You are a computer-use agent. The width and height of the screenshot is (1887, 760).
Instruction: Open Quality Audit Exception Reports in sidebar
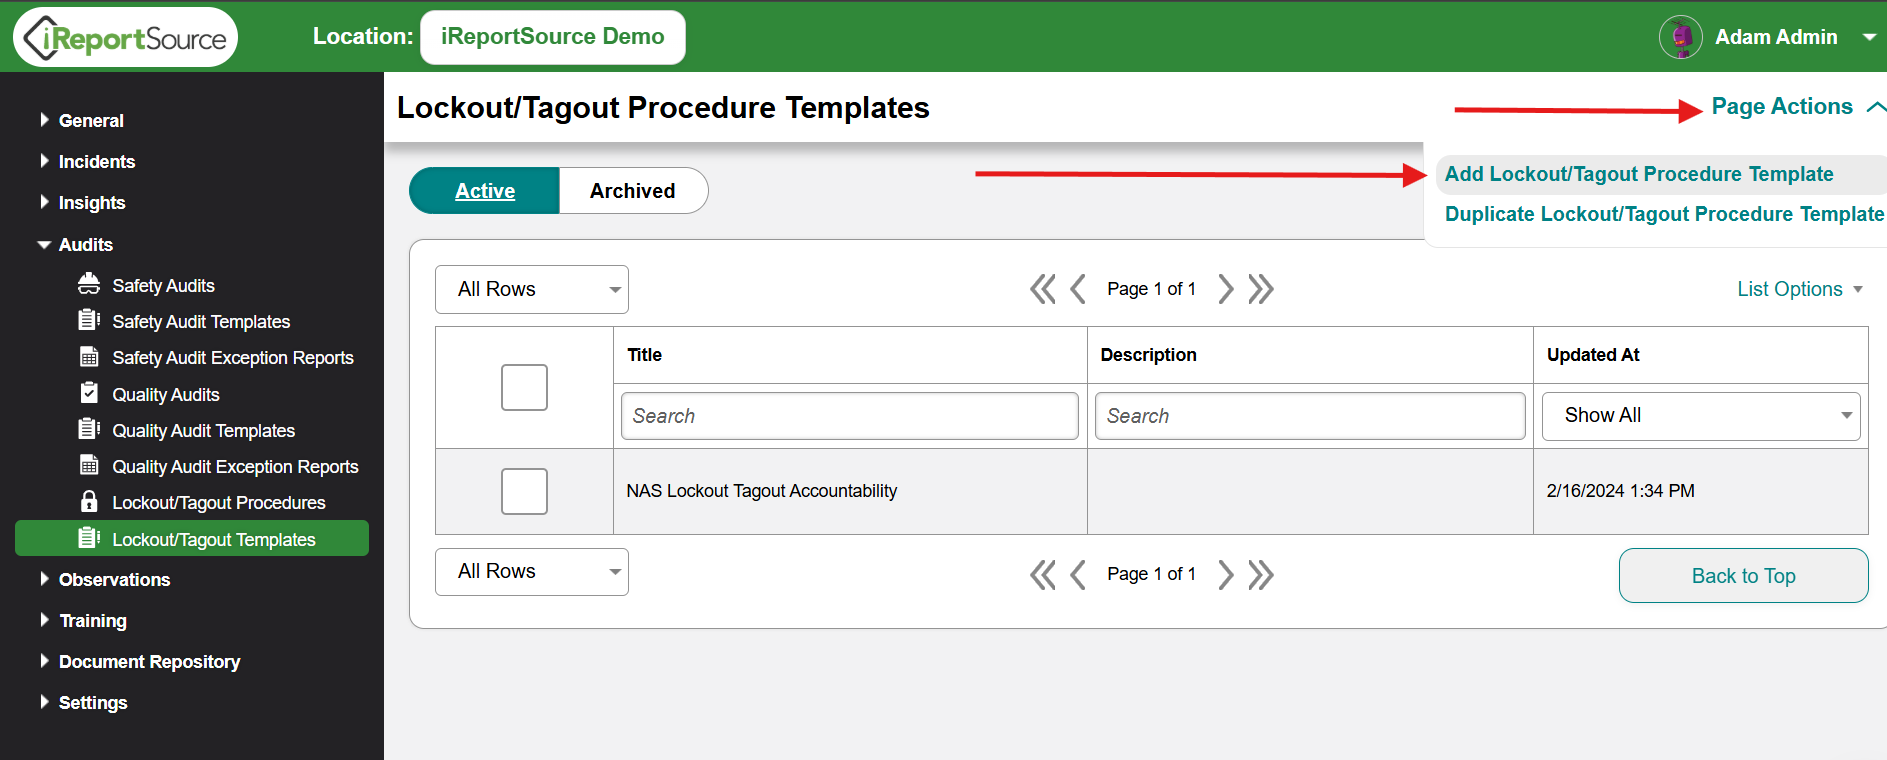pyautogui.click(x=235, y=467)
